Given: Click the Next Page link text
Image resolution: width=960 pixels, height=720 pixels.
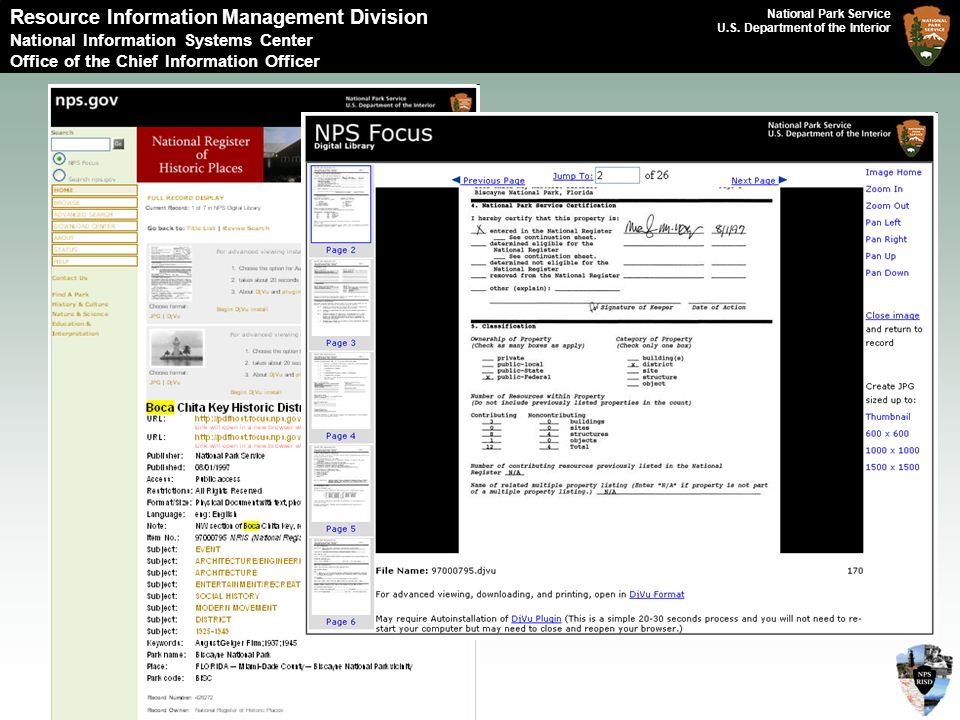Looking at the screenshot, I should pos(754,181).
